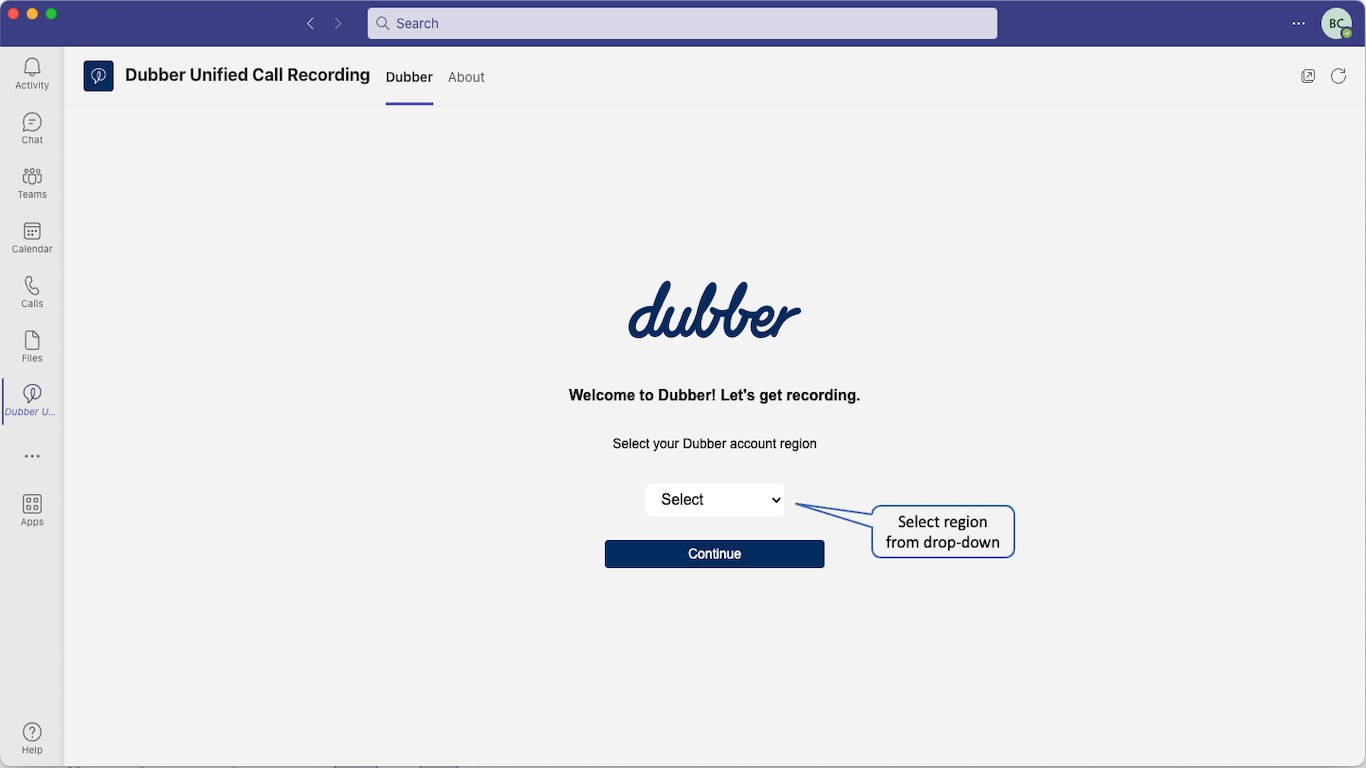The image size is (1366, 768).
Task: Open Chat from the sidebar
Action: pos(32,129)
